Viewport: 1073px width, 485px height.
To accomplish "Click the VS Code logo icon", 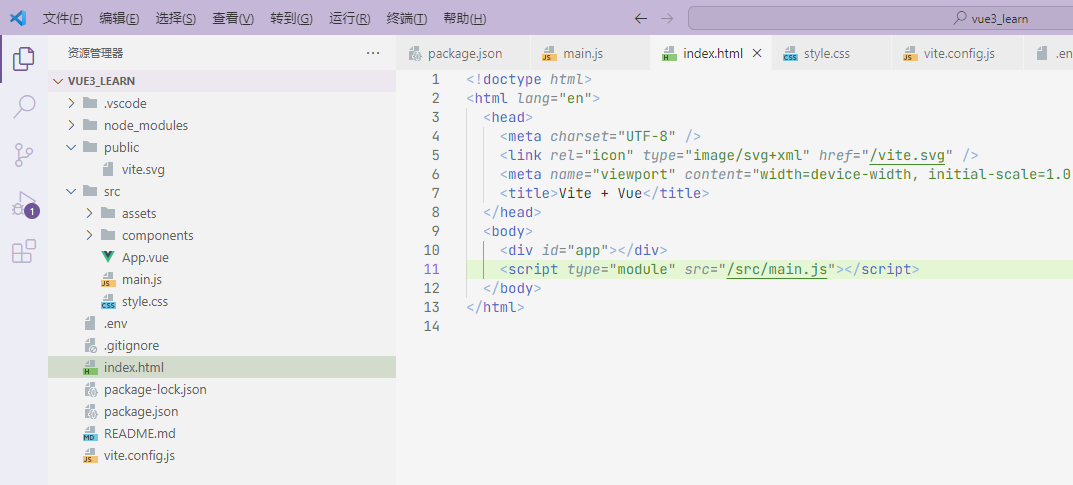I will [18, 18].
